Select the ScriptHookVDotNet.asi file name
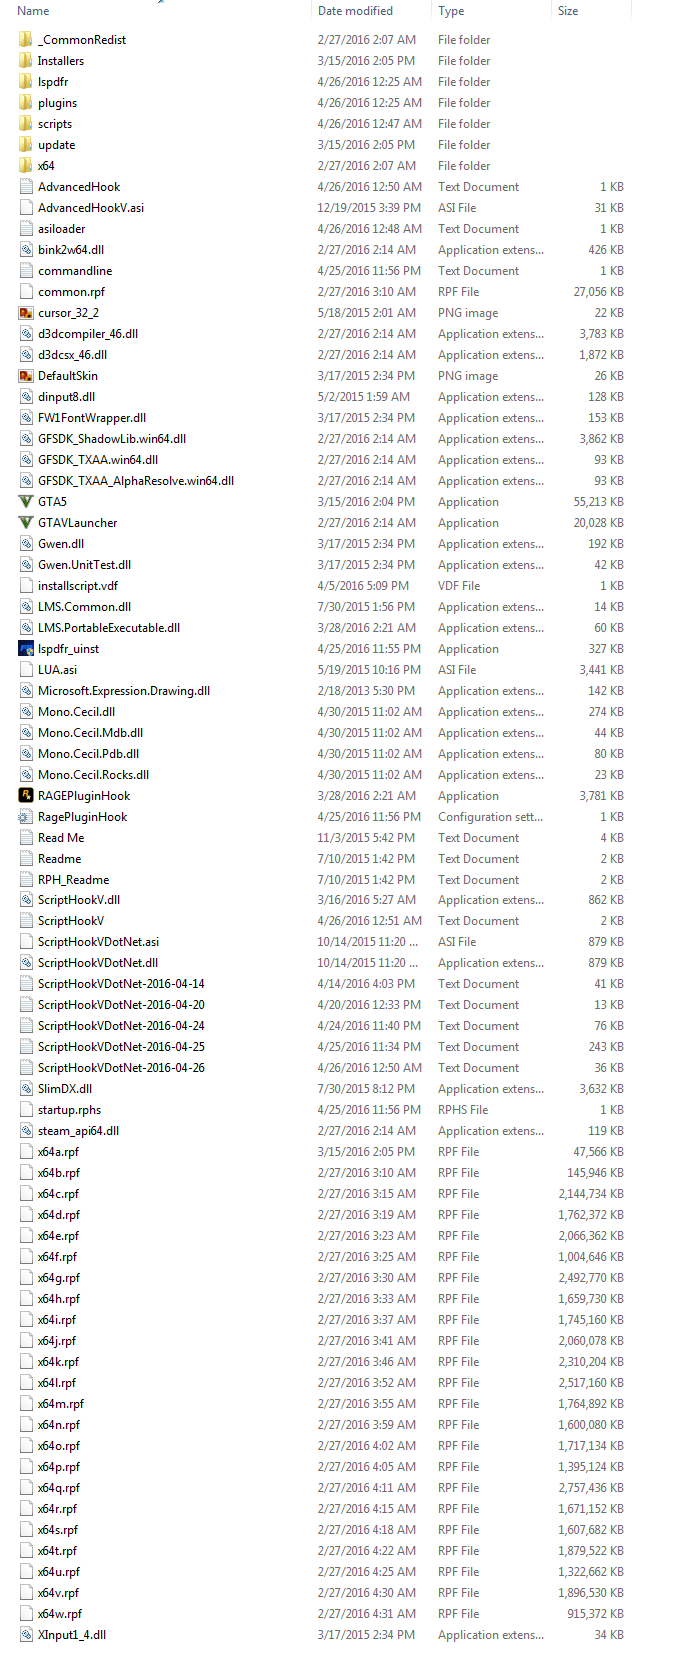 [x=98, y=942]
